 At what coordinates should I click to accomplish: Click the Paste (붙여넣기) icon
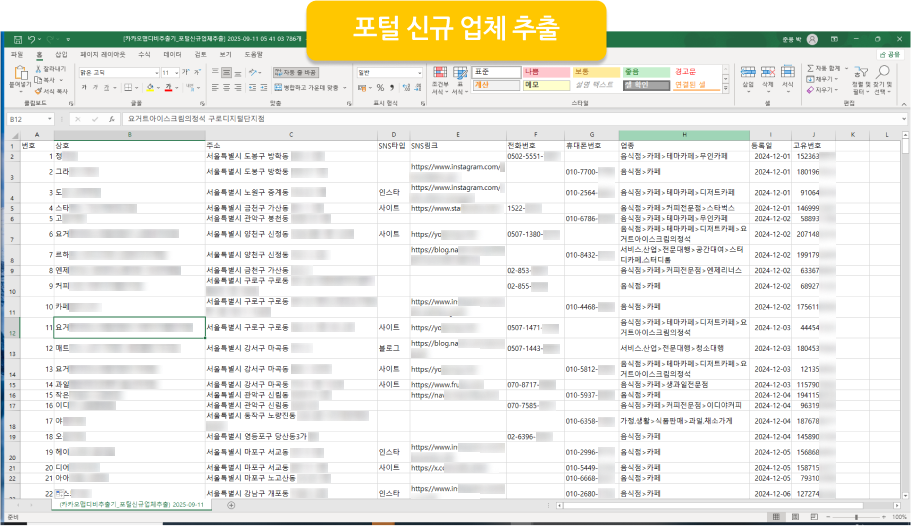pos(20,75)
